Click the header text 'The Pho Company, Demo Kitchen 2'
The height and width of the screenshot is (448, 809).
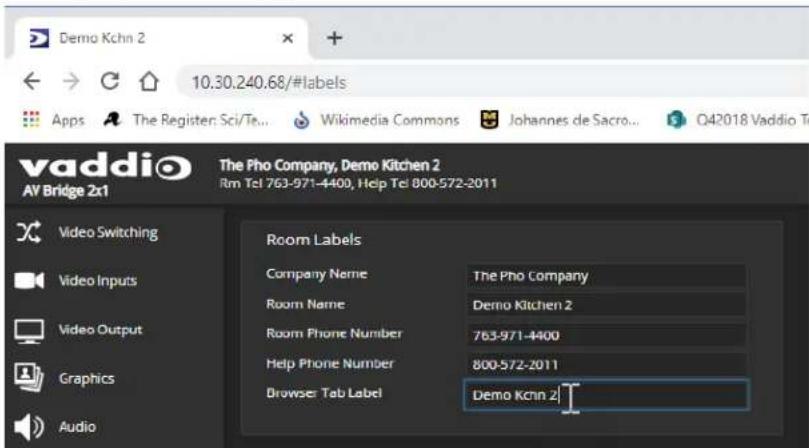click(x=330, y=165)
